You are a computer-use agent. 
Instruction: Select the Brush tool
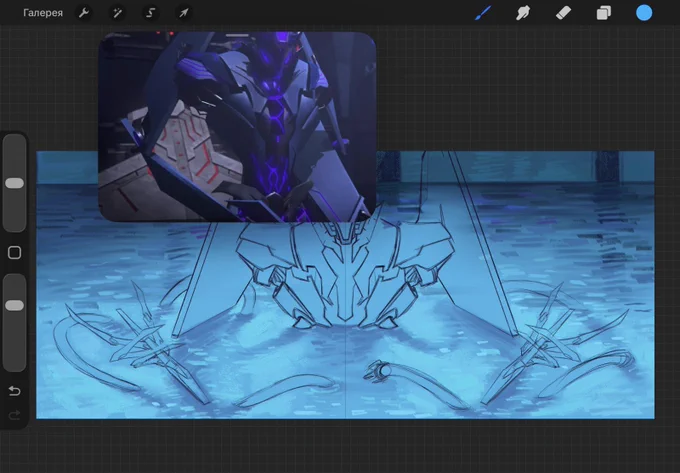pyautogui.click(x=483, y=13)
